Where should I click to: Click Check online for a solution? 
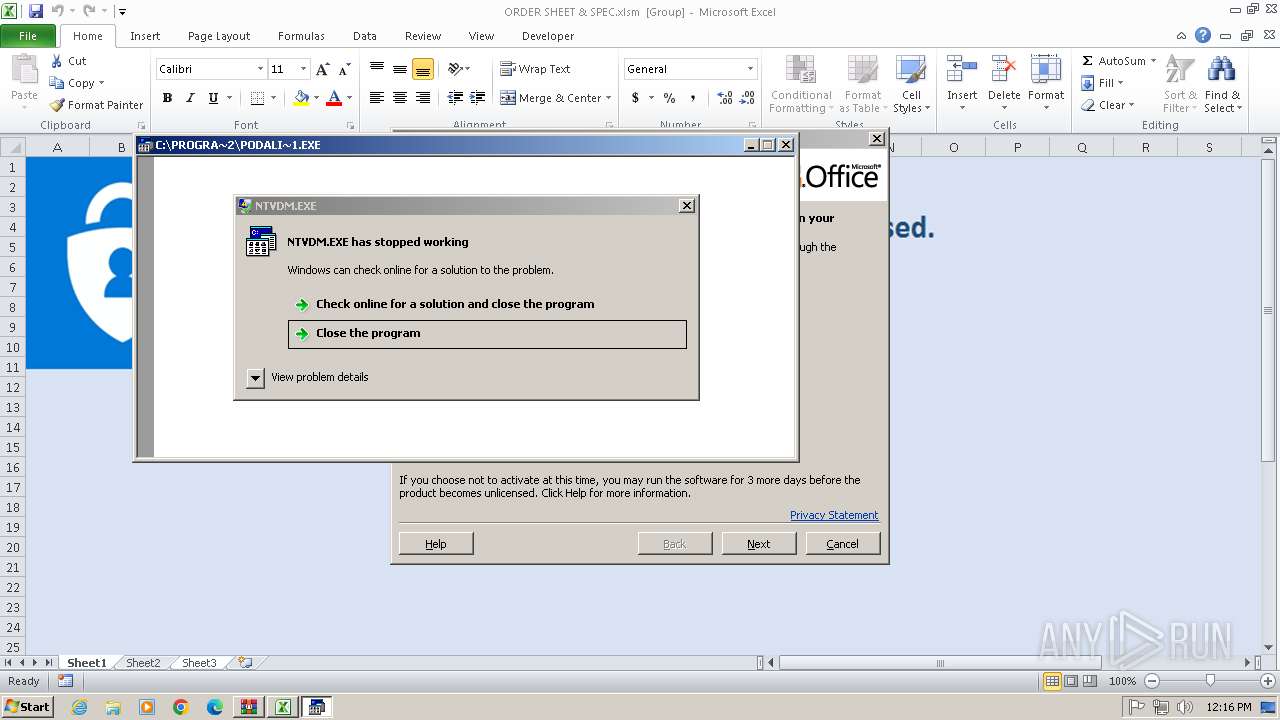[455, 304]
